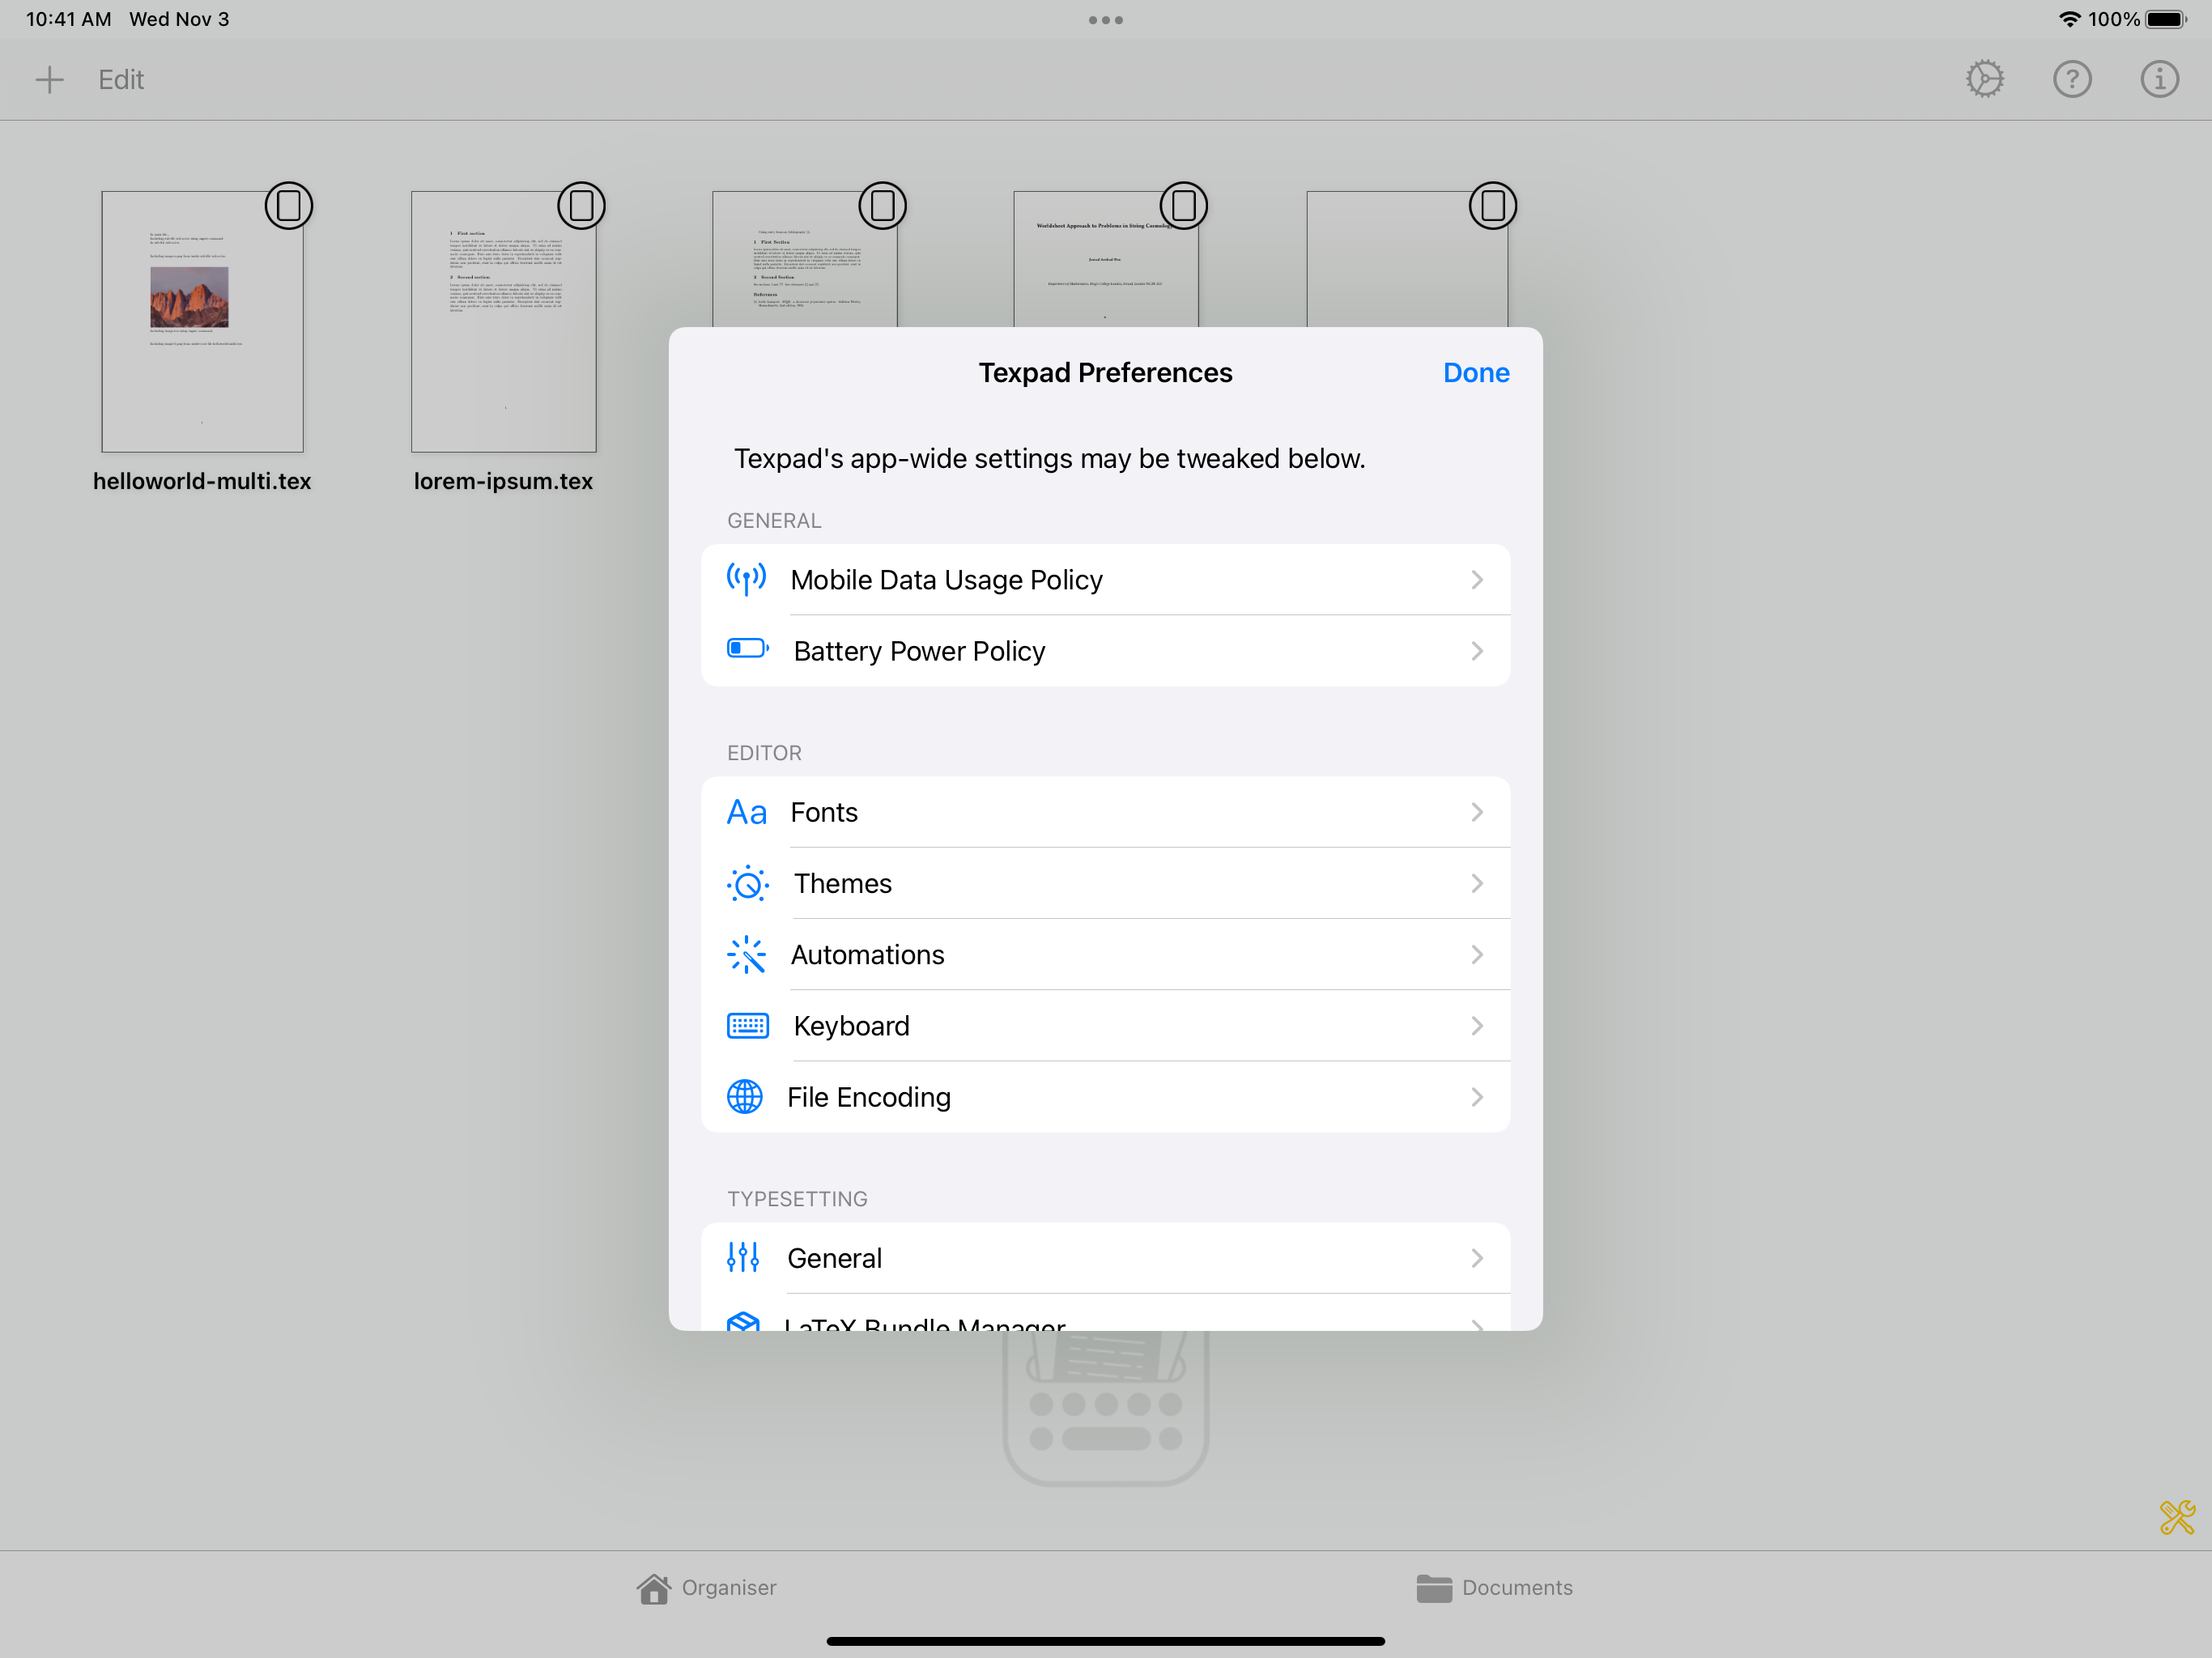Image resolution: width=2212 pixels, height=1658 pixels.
Task: Open the help question mark icon
Action: 2072,79
